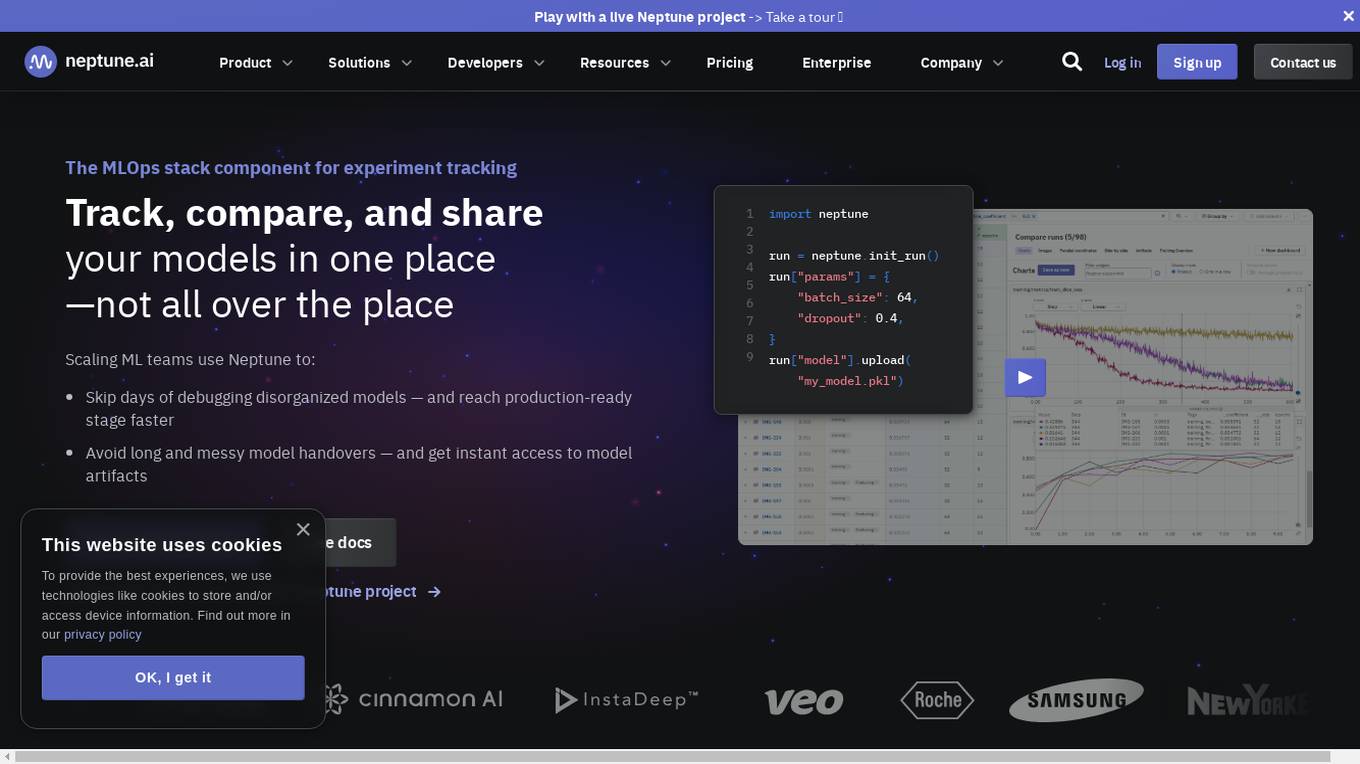Click the InstaDeep logo
1360x764 pixels.
627,699
